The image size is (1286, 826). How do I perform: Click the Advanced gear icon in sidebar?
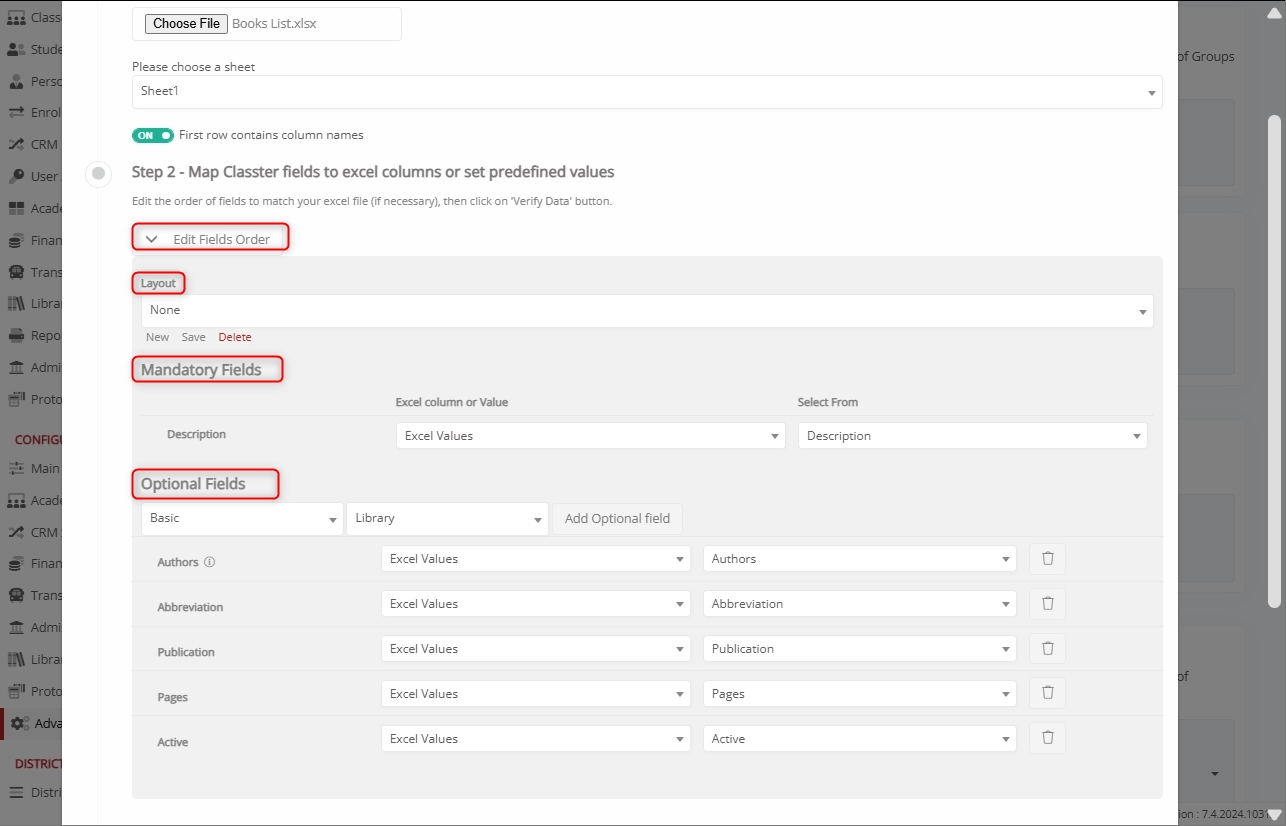coord(19,723)
